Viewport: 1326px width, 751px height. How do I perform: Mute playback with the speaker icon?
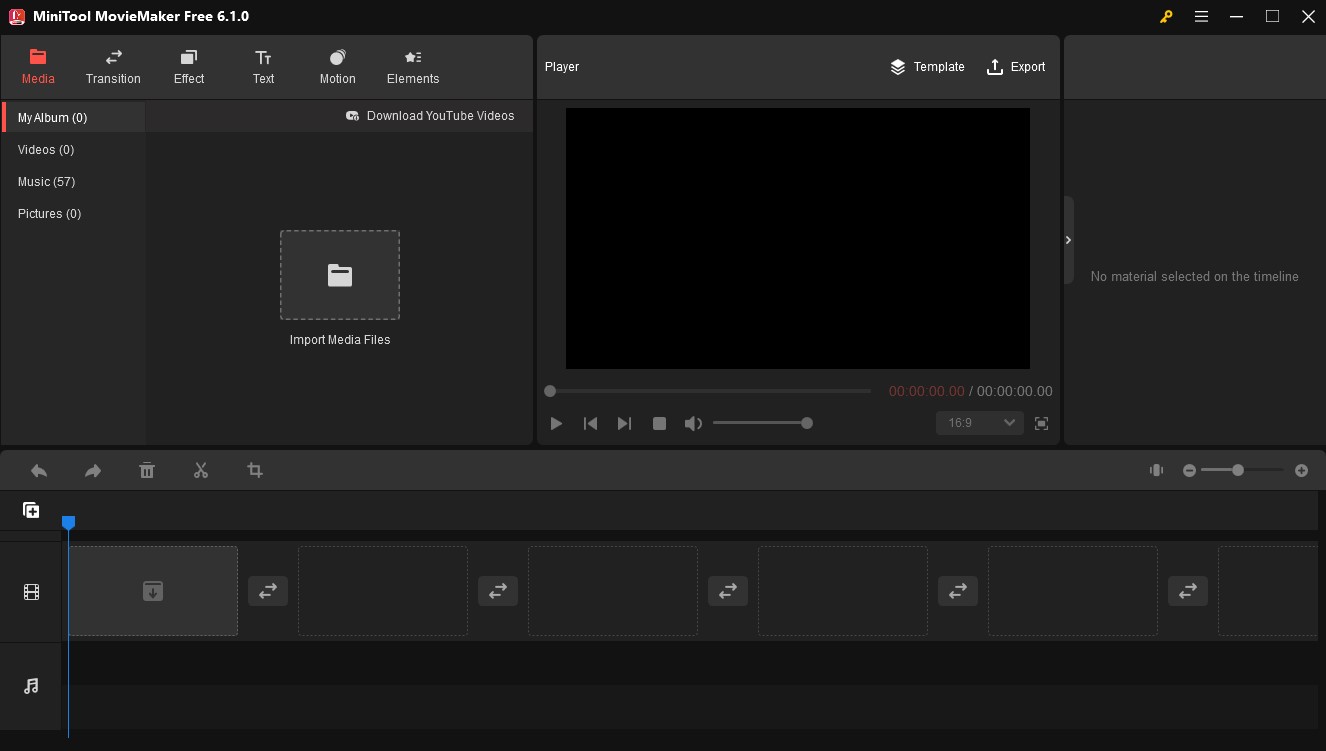(x=693, y=423)
